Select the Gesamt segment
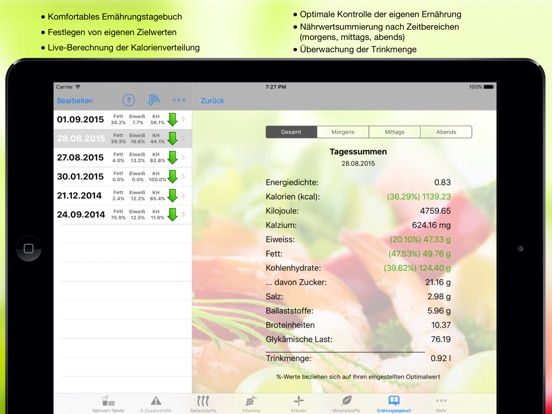The image size is (552, 414). pyautogui.click(x=291, y=132)
